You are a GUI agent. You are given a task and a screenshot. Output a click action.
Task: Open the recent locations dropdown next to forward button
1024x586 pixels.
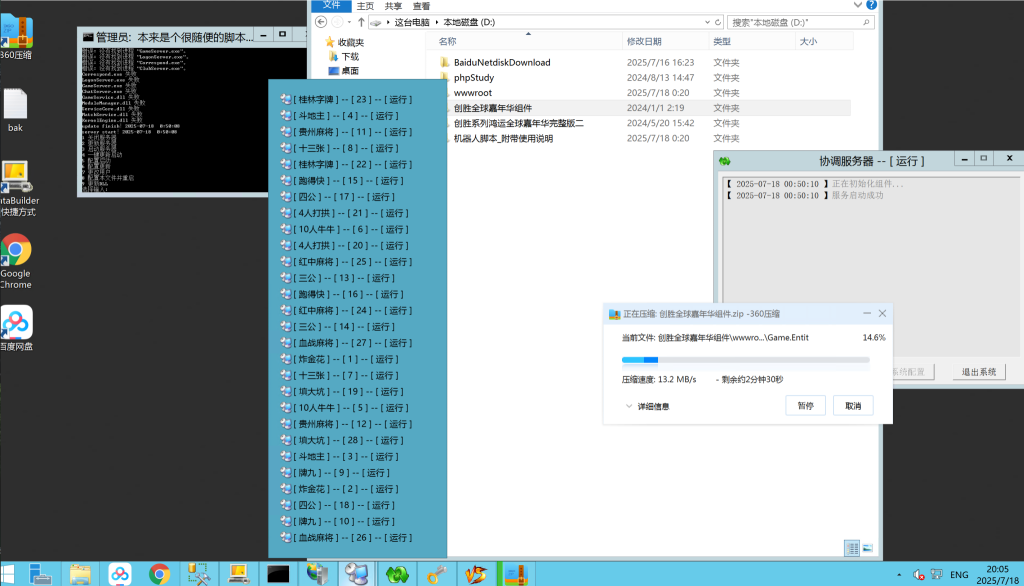347,21
